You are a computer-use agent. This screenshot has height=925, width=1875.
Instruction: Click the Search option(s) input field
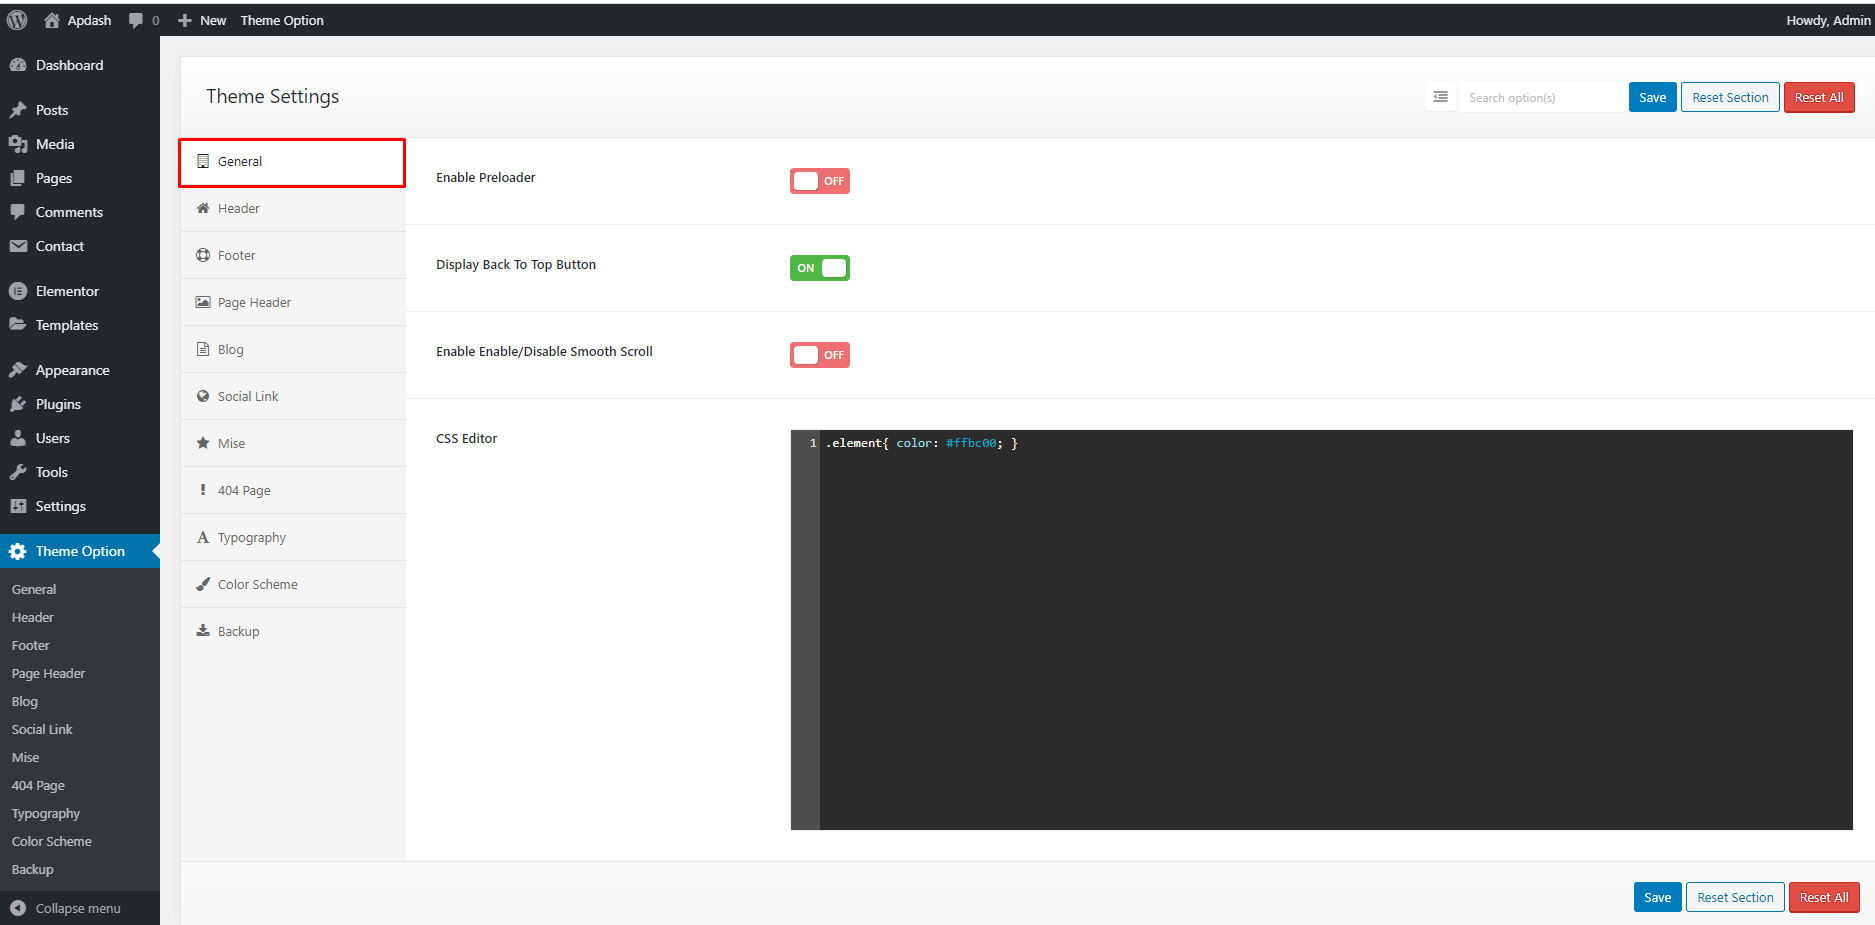1542,97
